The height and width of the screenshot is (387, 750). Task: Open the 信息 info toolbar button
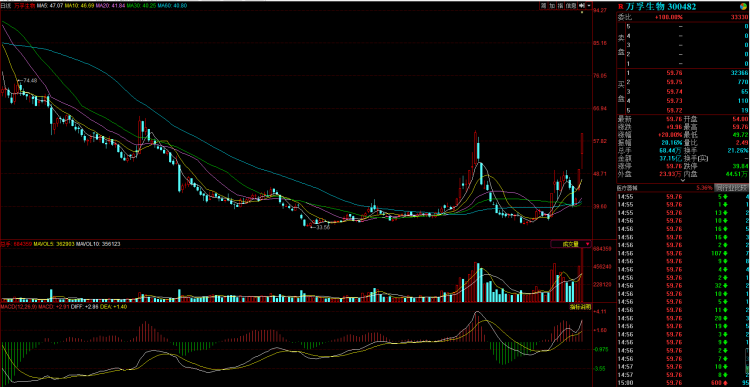[x=571, y=6]
